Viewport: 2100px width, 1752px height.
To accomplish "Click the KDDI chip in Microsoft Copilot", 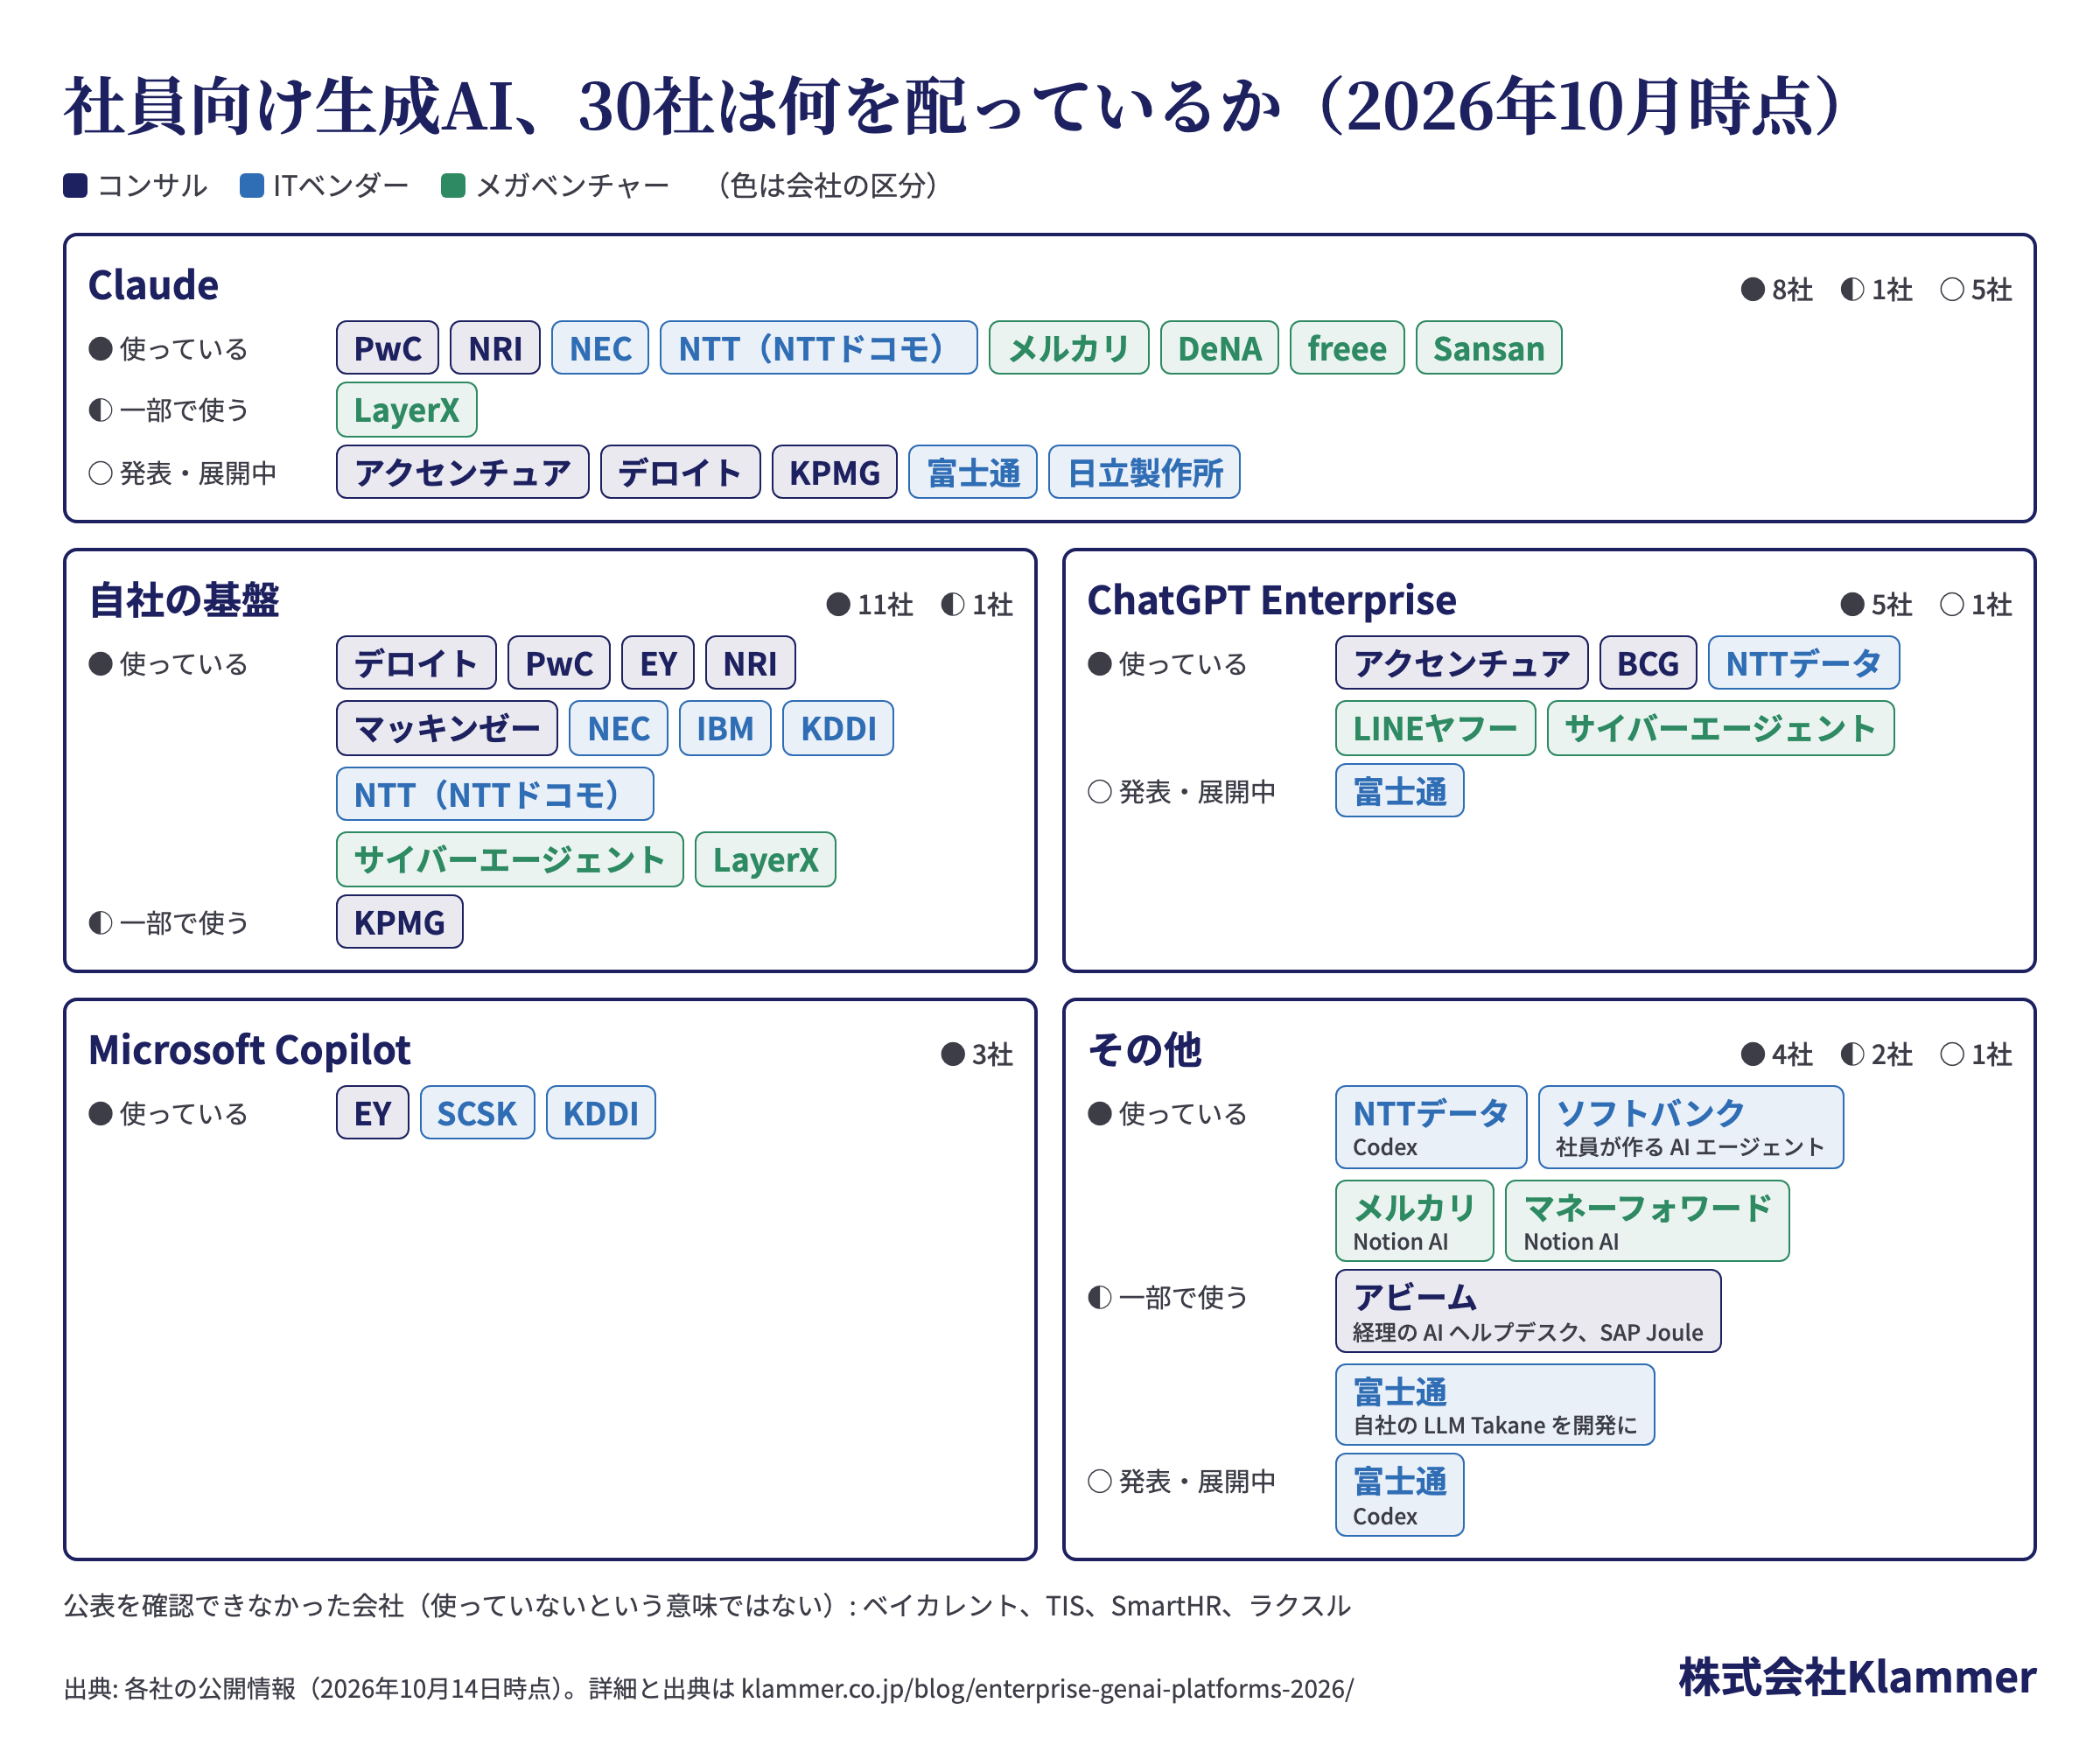I will click(x=601, y=1113).
